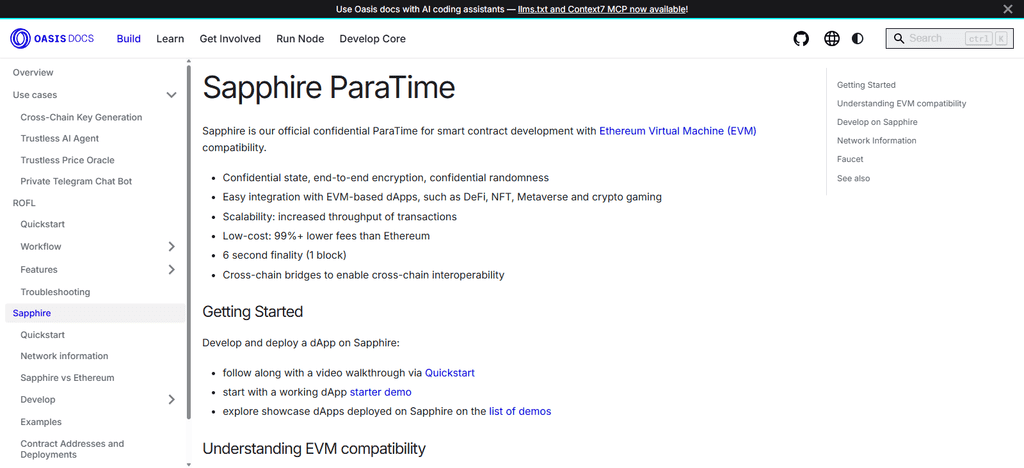Jump to Network Information in contents
The width and height of the screenshot is (1024, 468).
pos(876,140)
